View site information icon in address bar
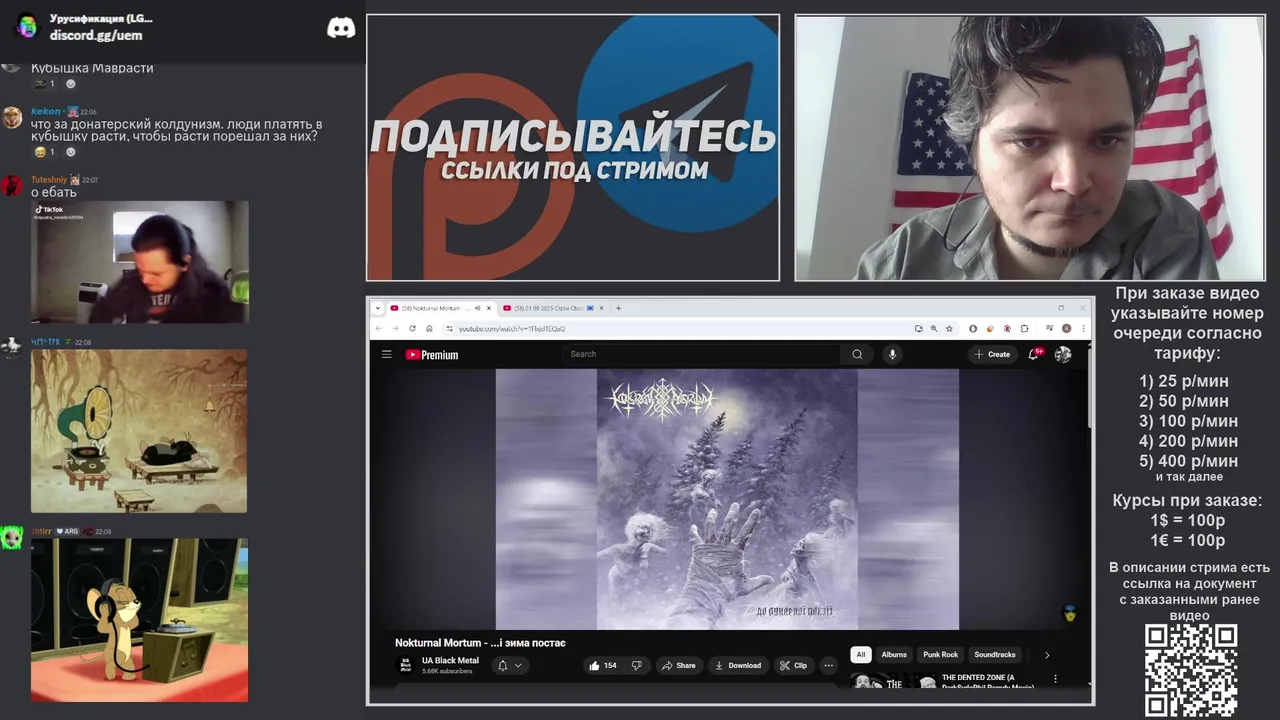The height and width of the screenshot is (720, 1280). tap(449, 328)
